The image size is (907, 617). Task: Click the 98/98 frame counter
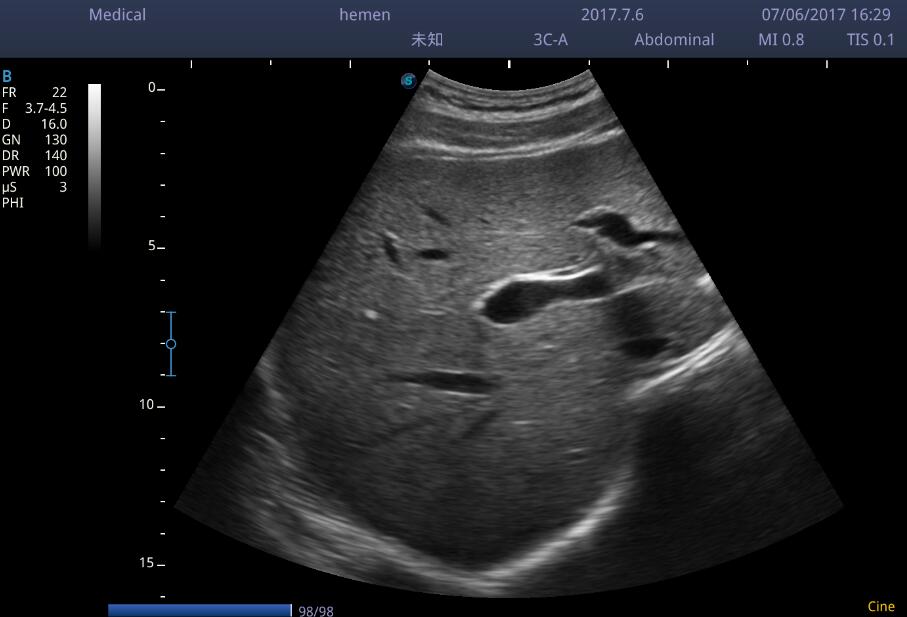coord(316,611)
